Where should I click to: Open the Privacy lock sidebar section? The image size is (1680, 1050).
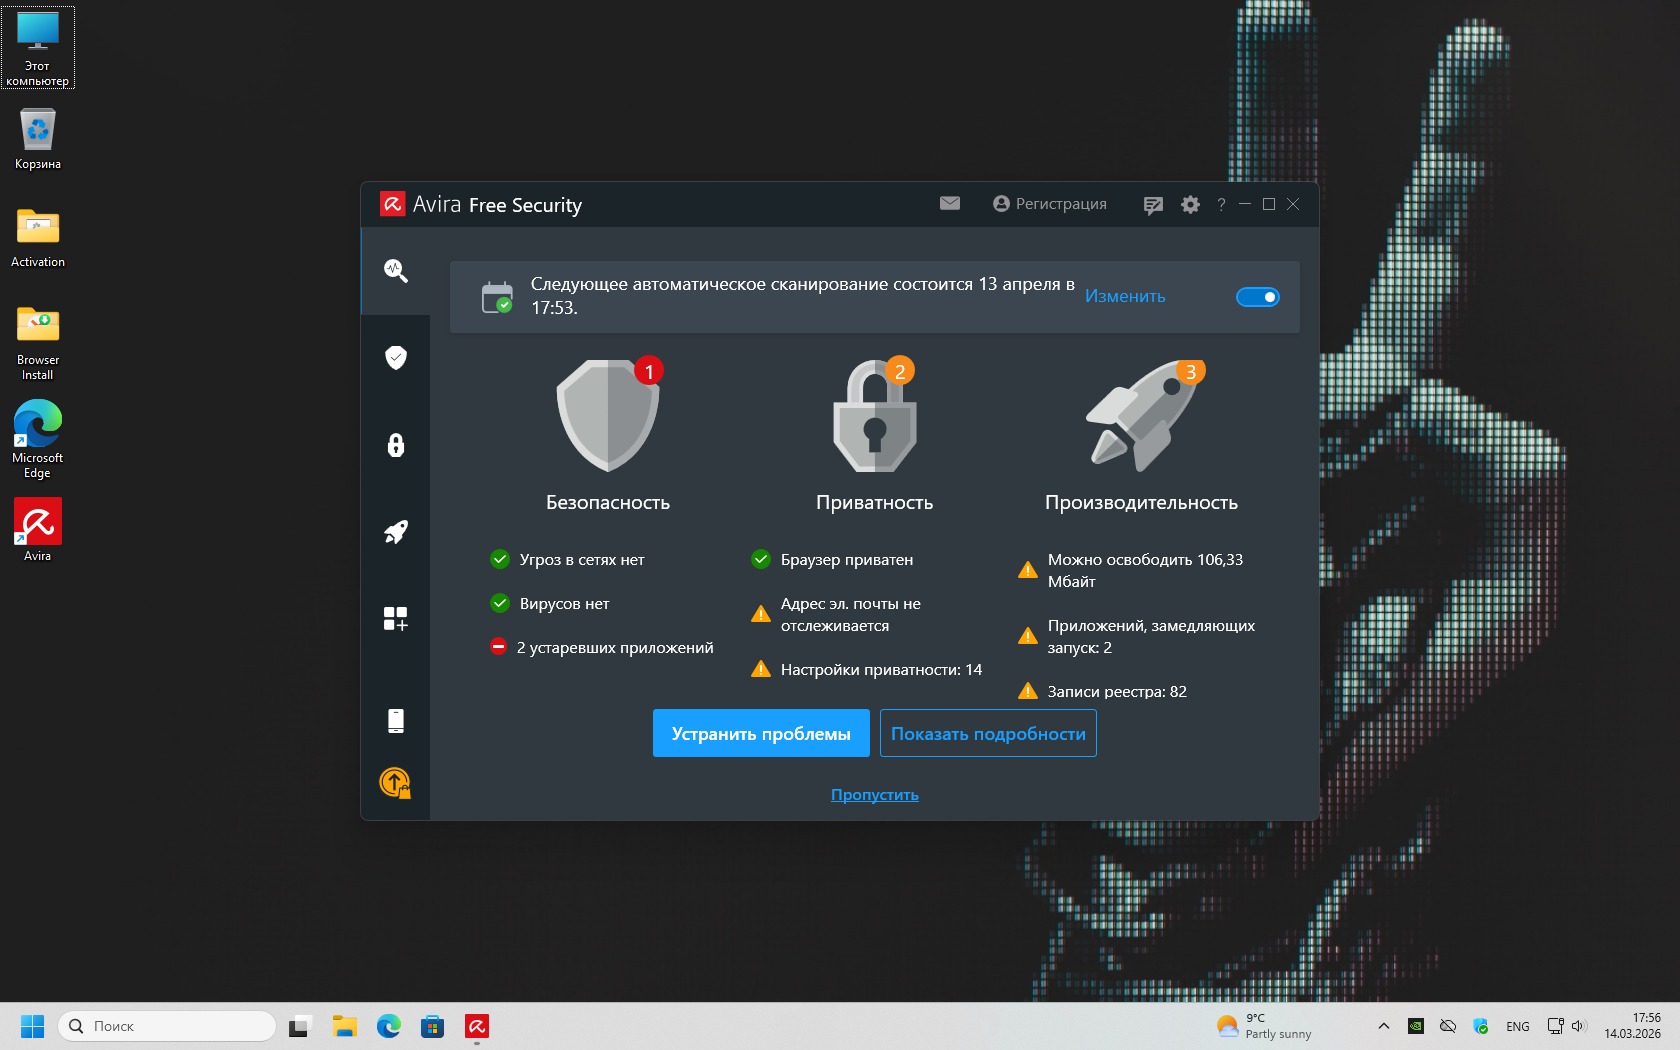coord(396,445)
